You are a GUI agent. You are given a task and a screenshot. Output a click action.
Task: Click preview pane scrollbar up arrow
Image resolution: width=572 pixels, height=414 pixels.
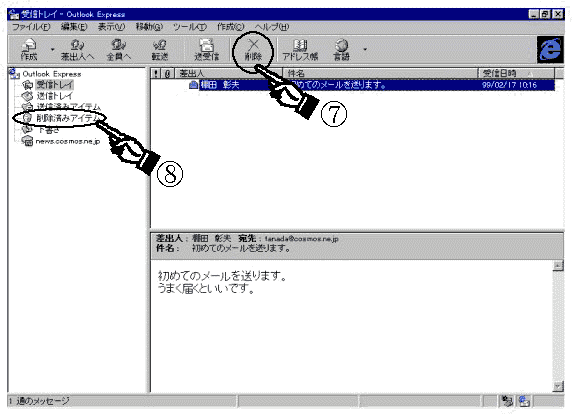(x=558, y=266)
